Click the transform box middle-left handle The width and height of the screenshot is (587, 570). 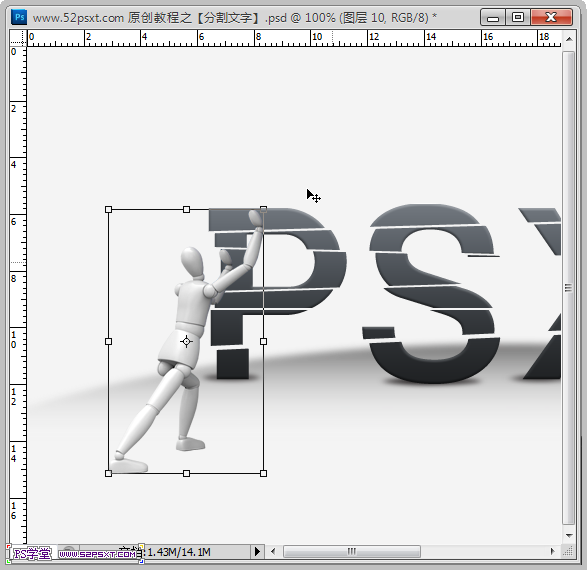point(109,341)
